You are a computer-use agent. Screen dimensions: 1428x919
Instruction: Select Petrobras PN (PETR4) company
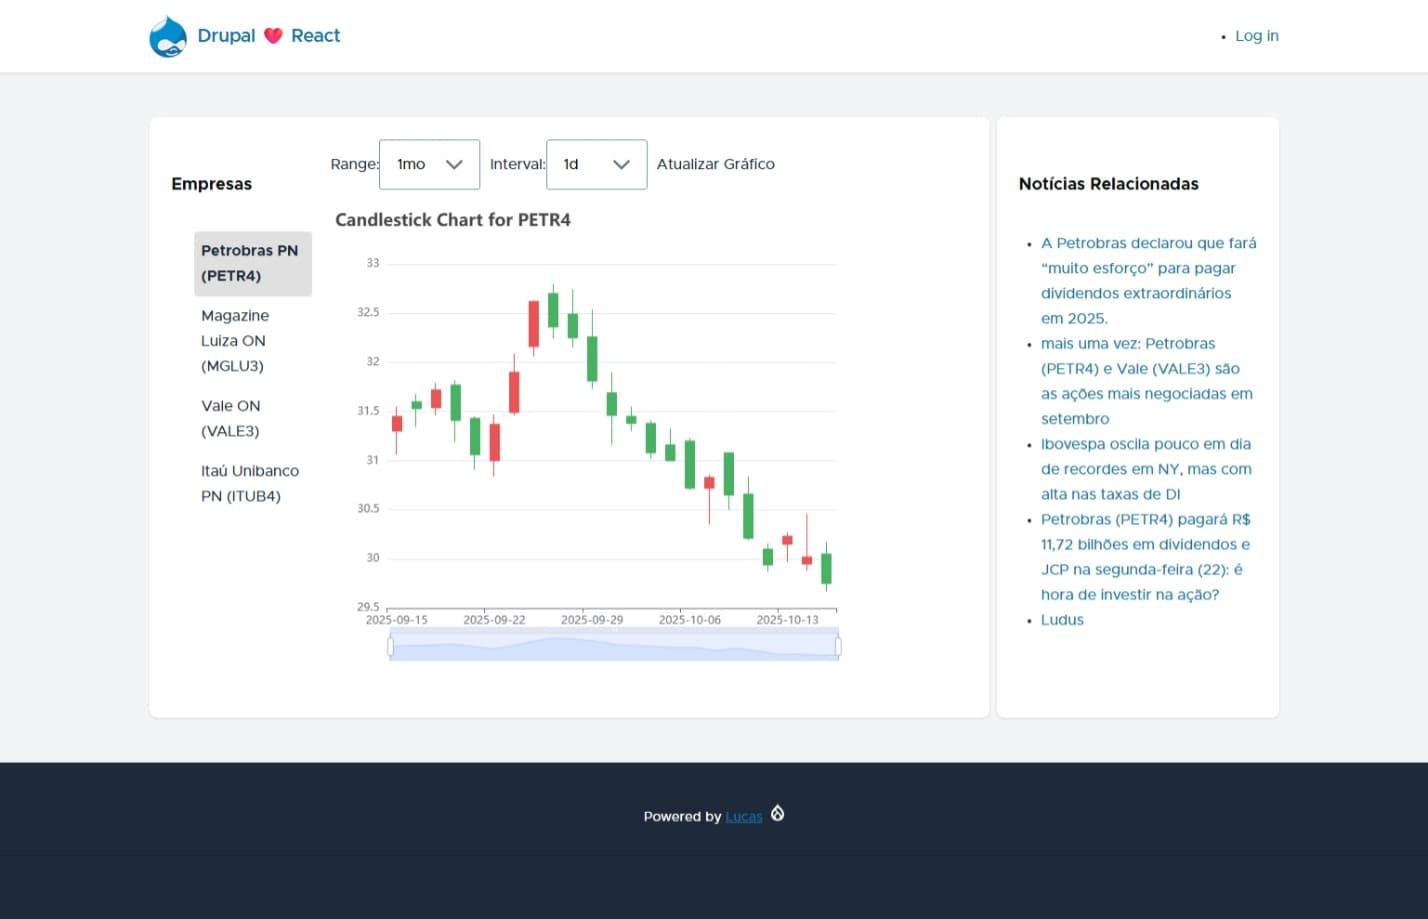pyautogui.click(x=253, y=263)
